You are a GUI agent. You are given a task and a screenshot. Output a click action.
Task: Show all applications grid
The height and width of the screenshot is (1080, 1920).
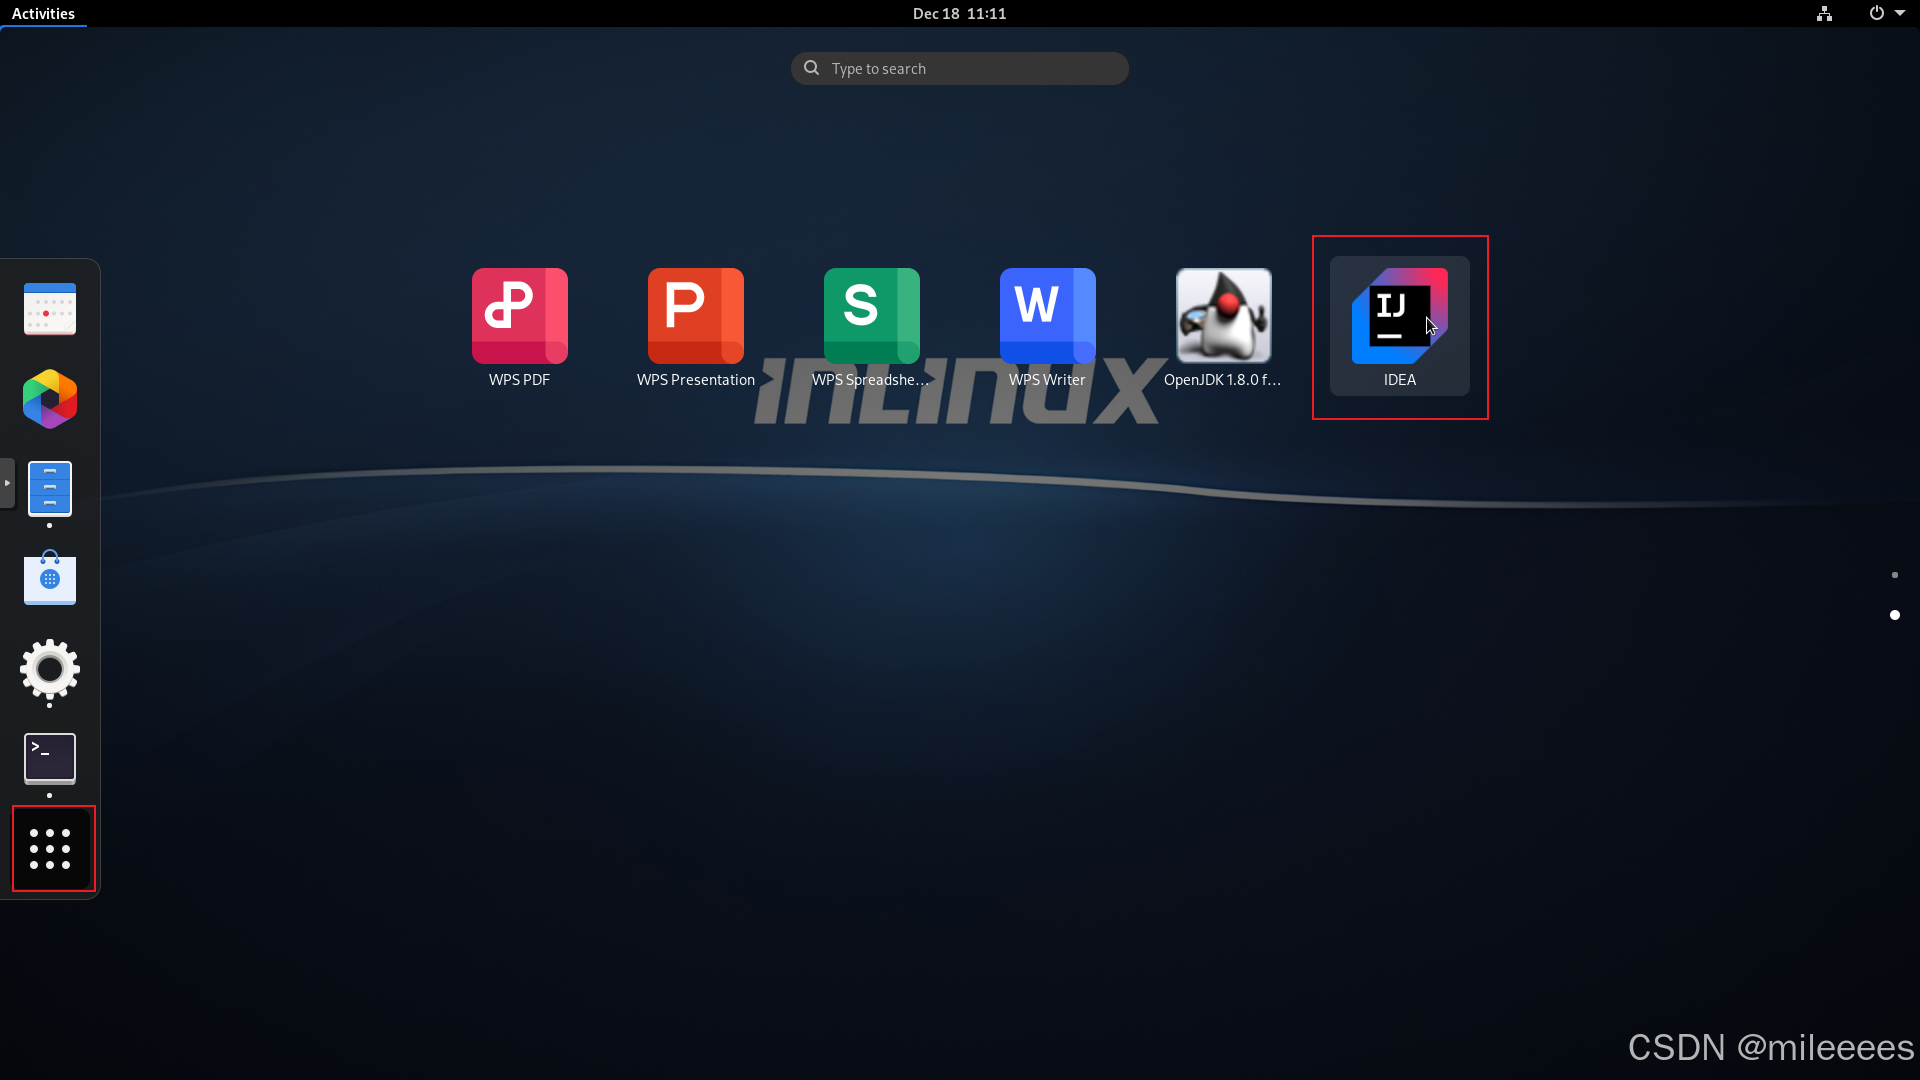pyautogui.click(x=49, y=848)
